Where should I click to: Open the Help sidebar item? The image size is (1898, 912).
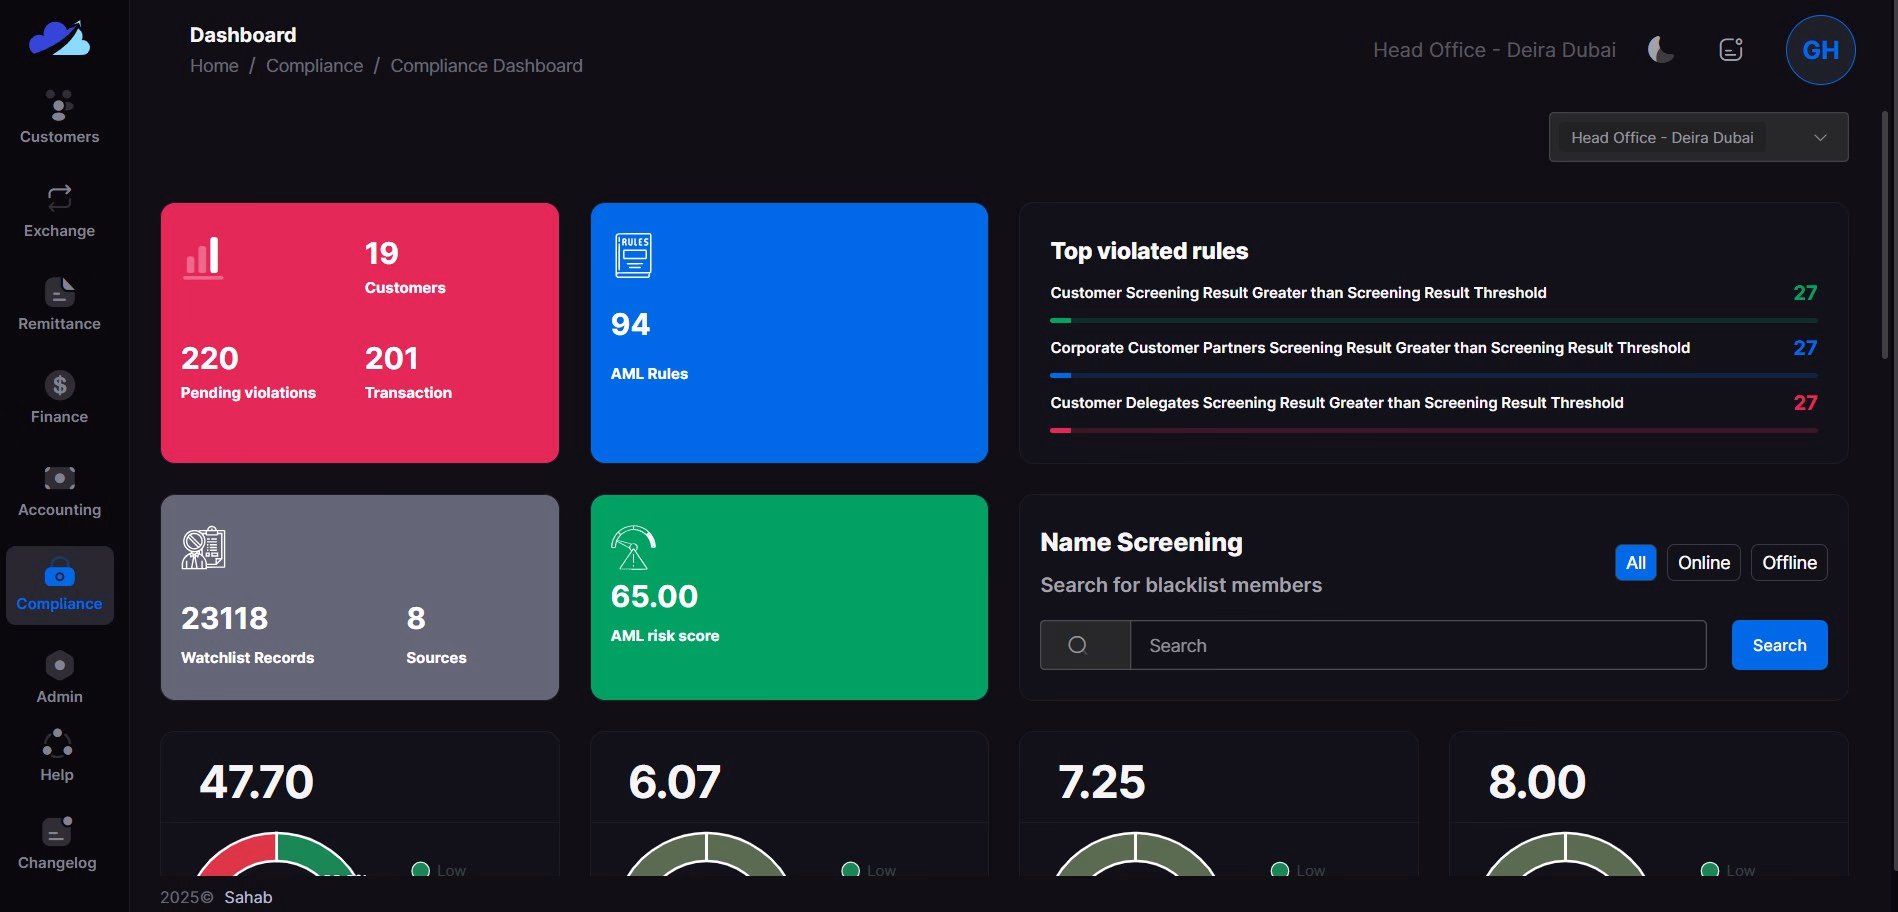click(x=57, y=756)
